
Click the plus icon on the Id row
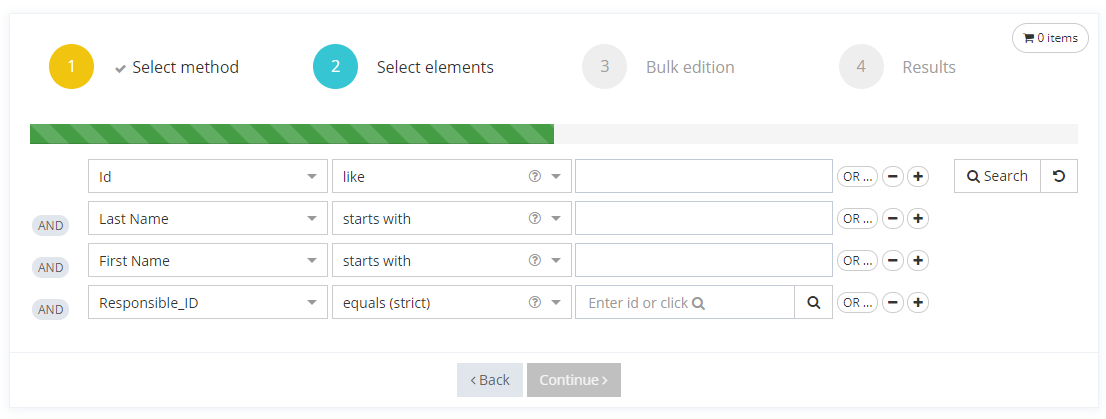point(918,176)
